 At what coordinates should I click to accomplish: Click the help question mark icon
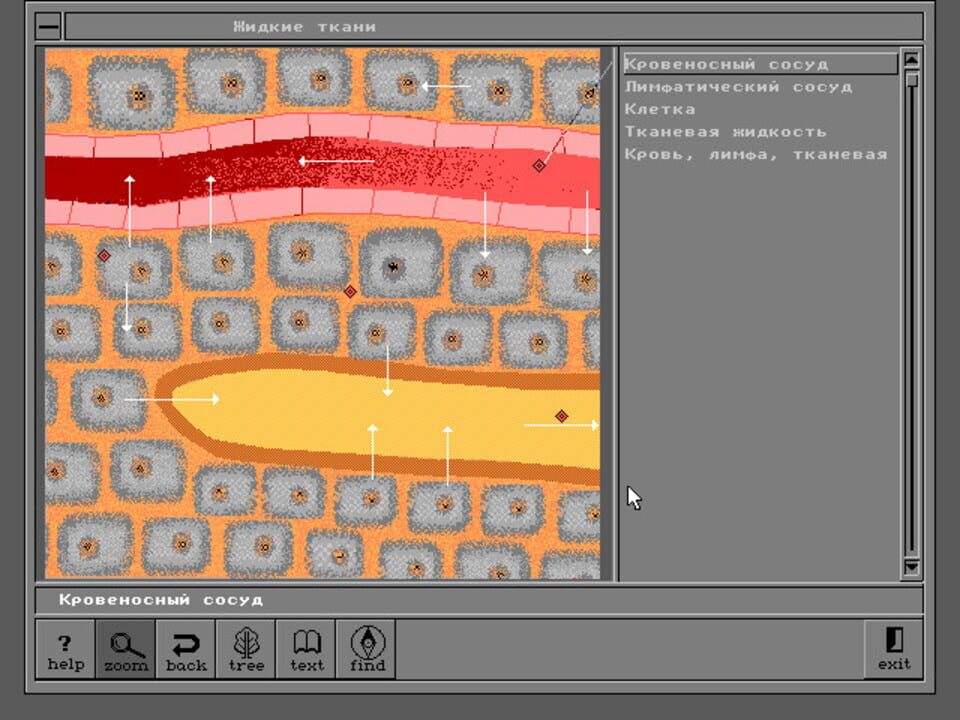(64, 649)
